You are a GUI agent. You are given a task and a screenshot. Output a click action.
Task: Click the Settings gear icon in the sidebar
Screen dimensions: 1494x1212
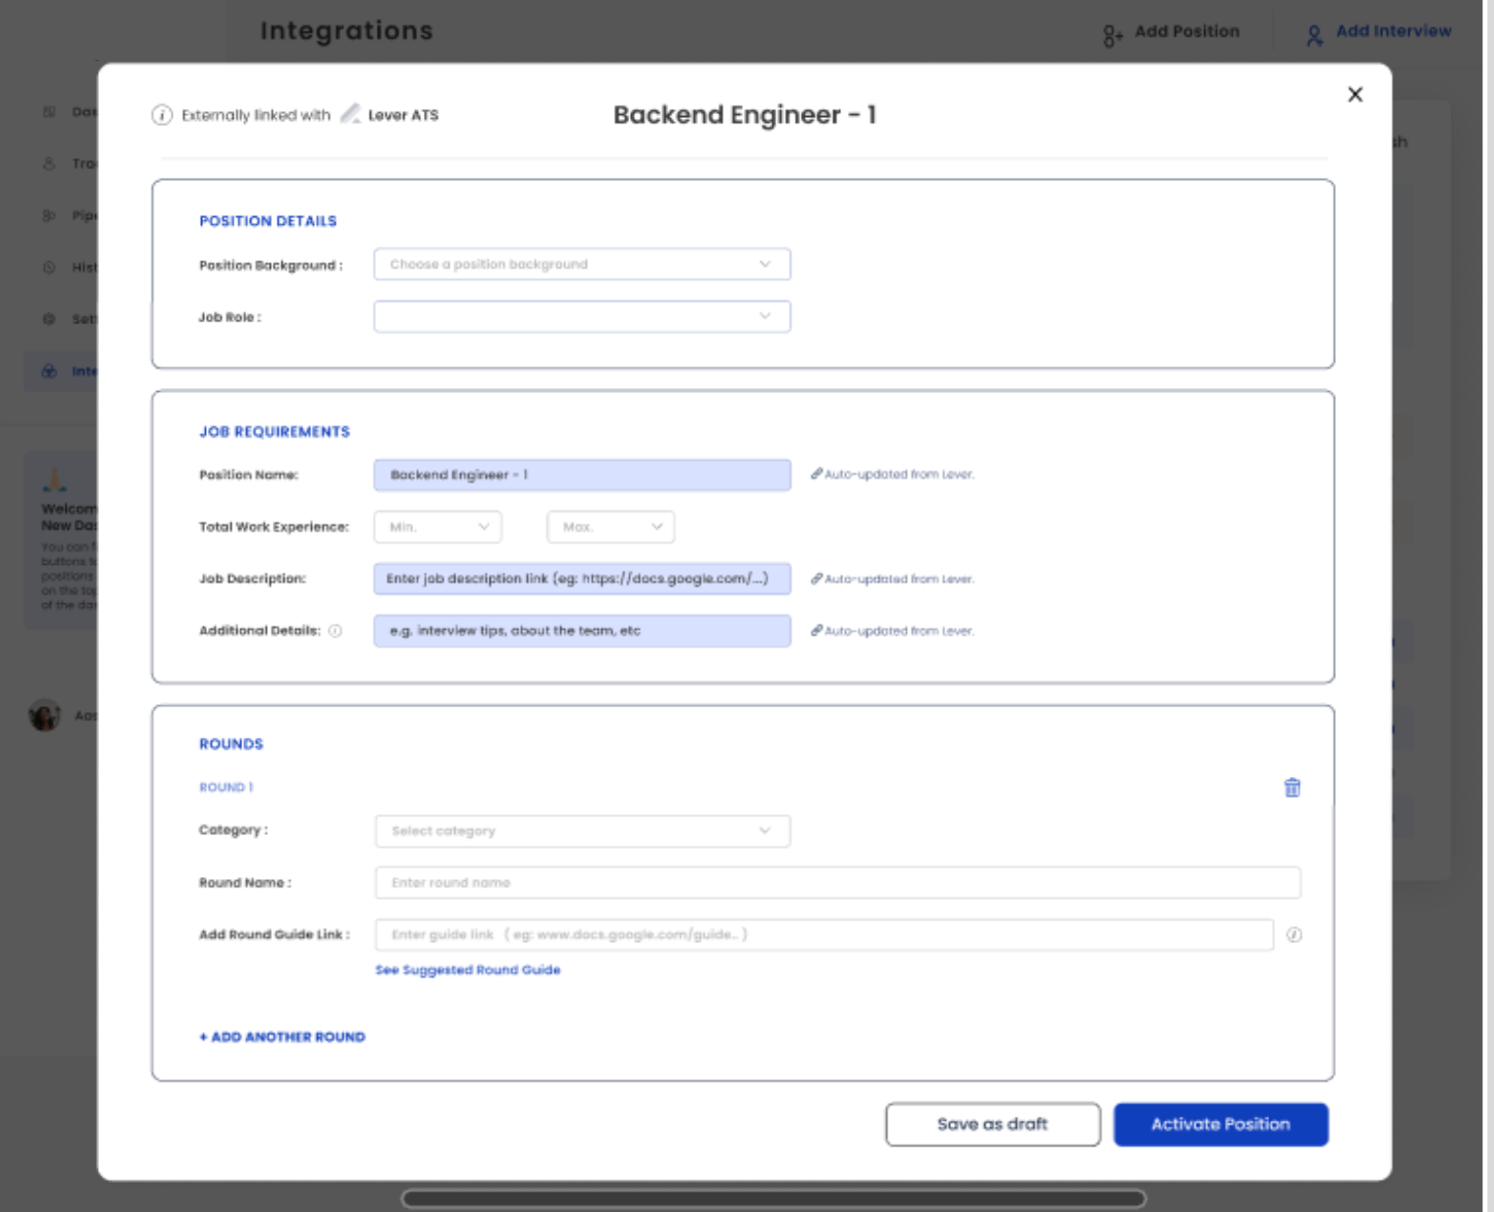coord(49,319)
